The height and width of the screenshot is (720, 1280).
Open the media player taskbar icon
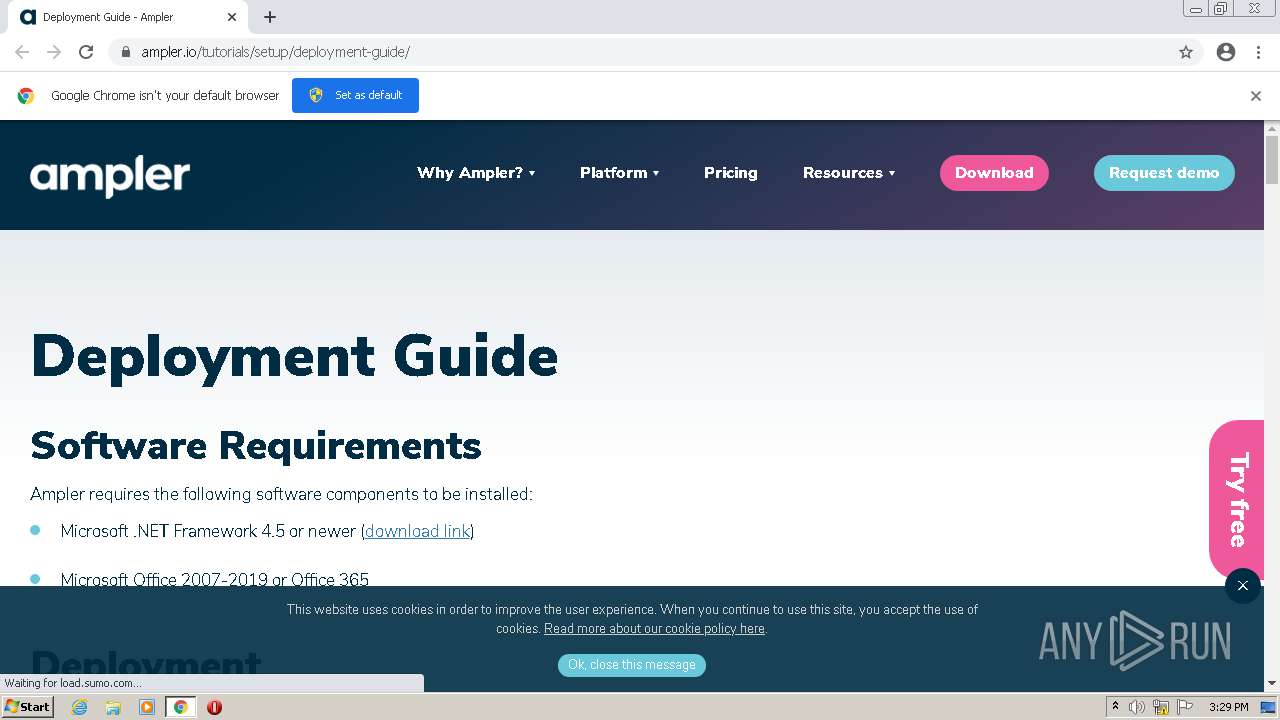(x=147, y=707)
